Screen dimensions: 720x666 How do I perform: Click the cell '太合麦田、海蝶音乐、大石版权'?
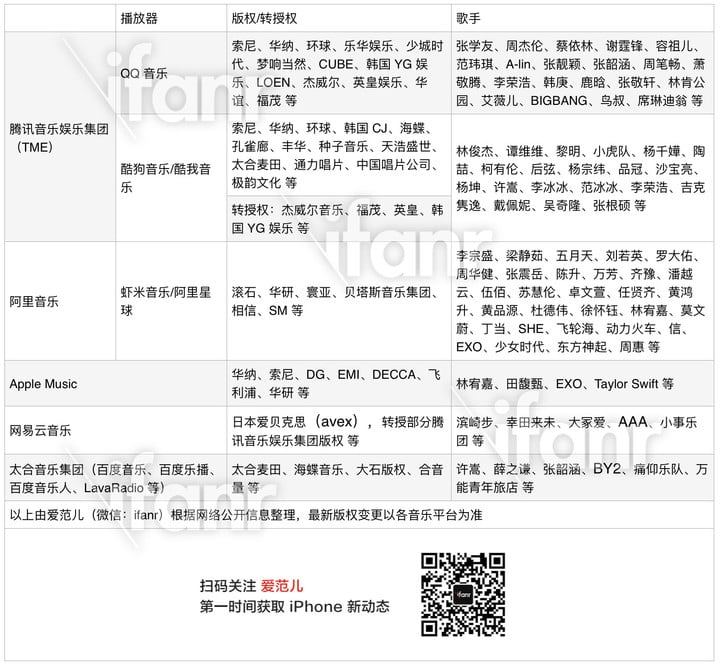(x=339, y=478)
